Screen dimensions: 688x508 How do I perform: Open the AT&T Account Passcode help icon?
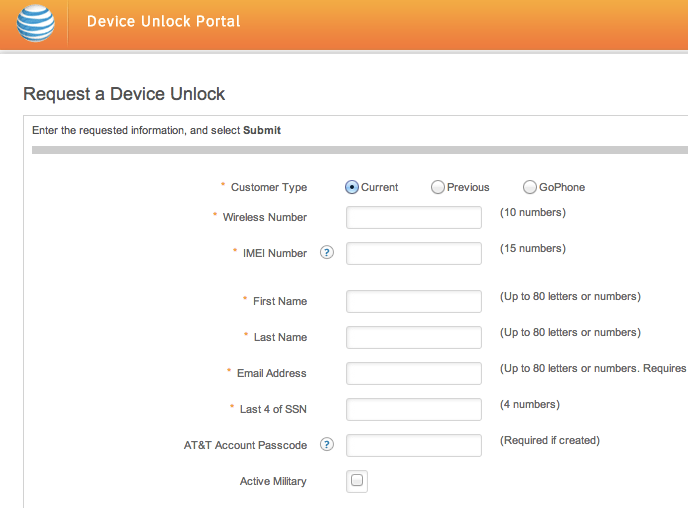tap(326, 445)
